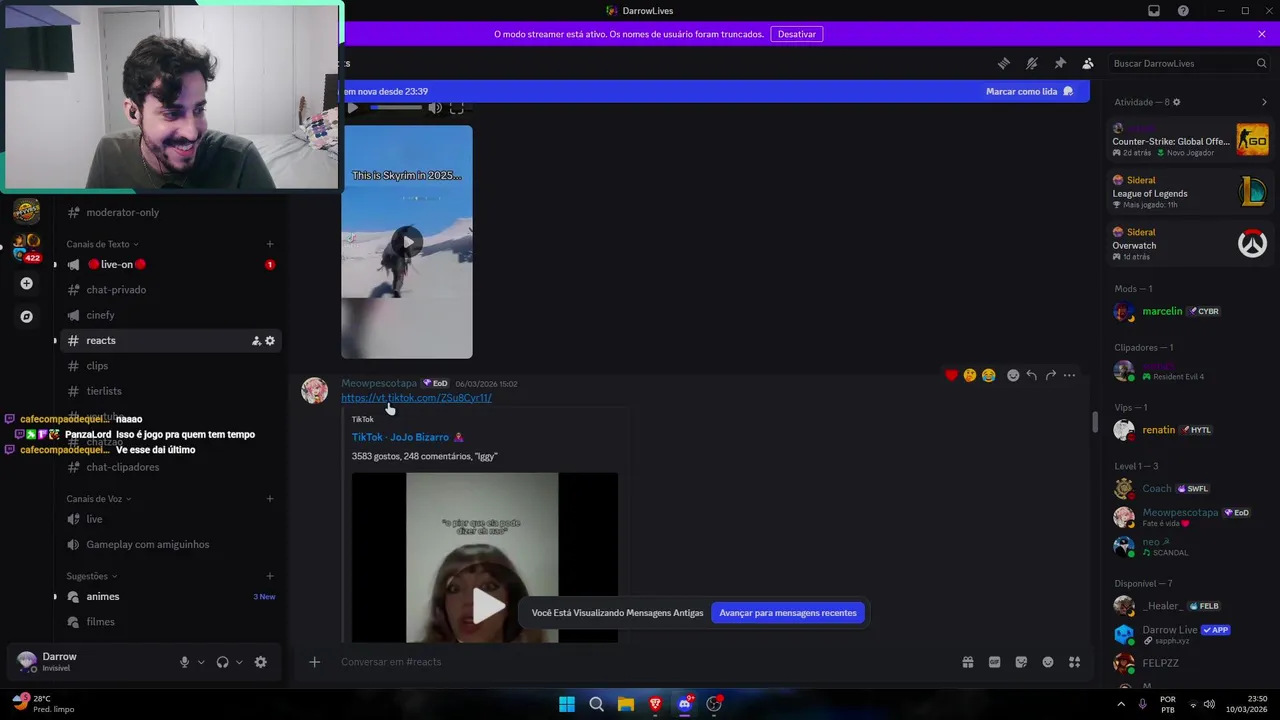Screen dimensions: 1280x720
Task: Open pinned messages icon
Action: [x=1060, y=63]
